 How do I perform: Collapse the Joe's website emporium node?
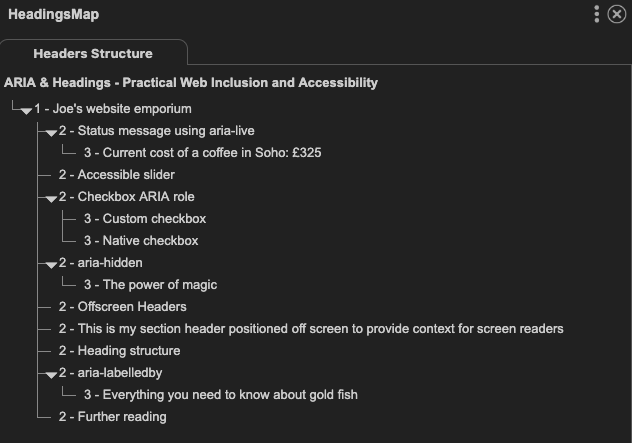tap(26, 111)
